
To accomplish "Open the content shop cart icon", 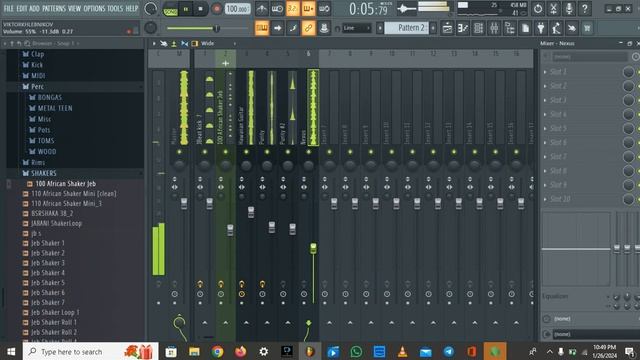I will (587, 28).
